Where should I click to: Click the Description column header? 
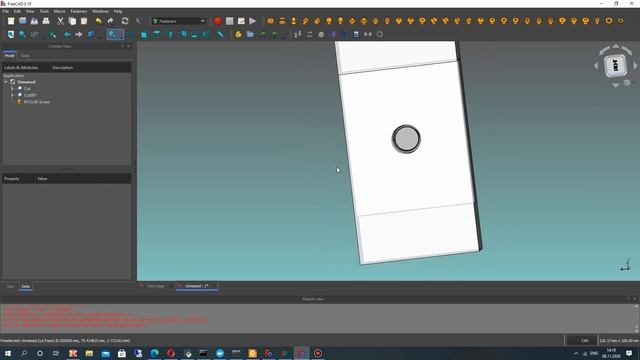pos(62,68)
